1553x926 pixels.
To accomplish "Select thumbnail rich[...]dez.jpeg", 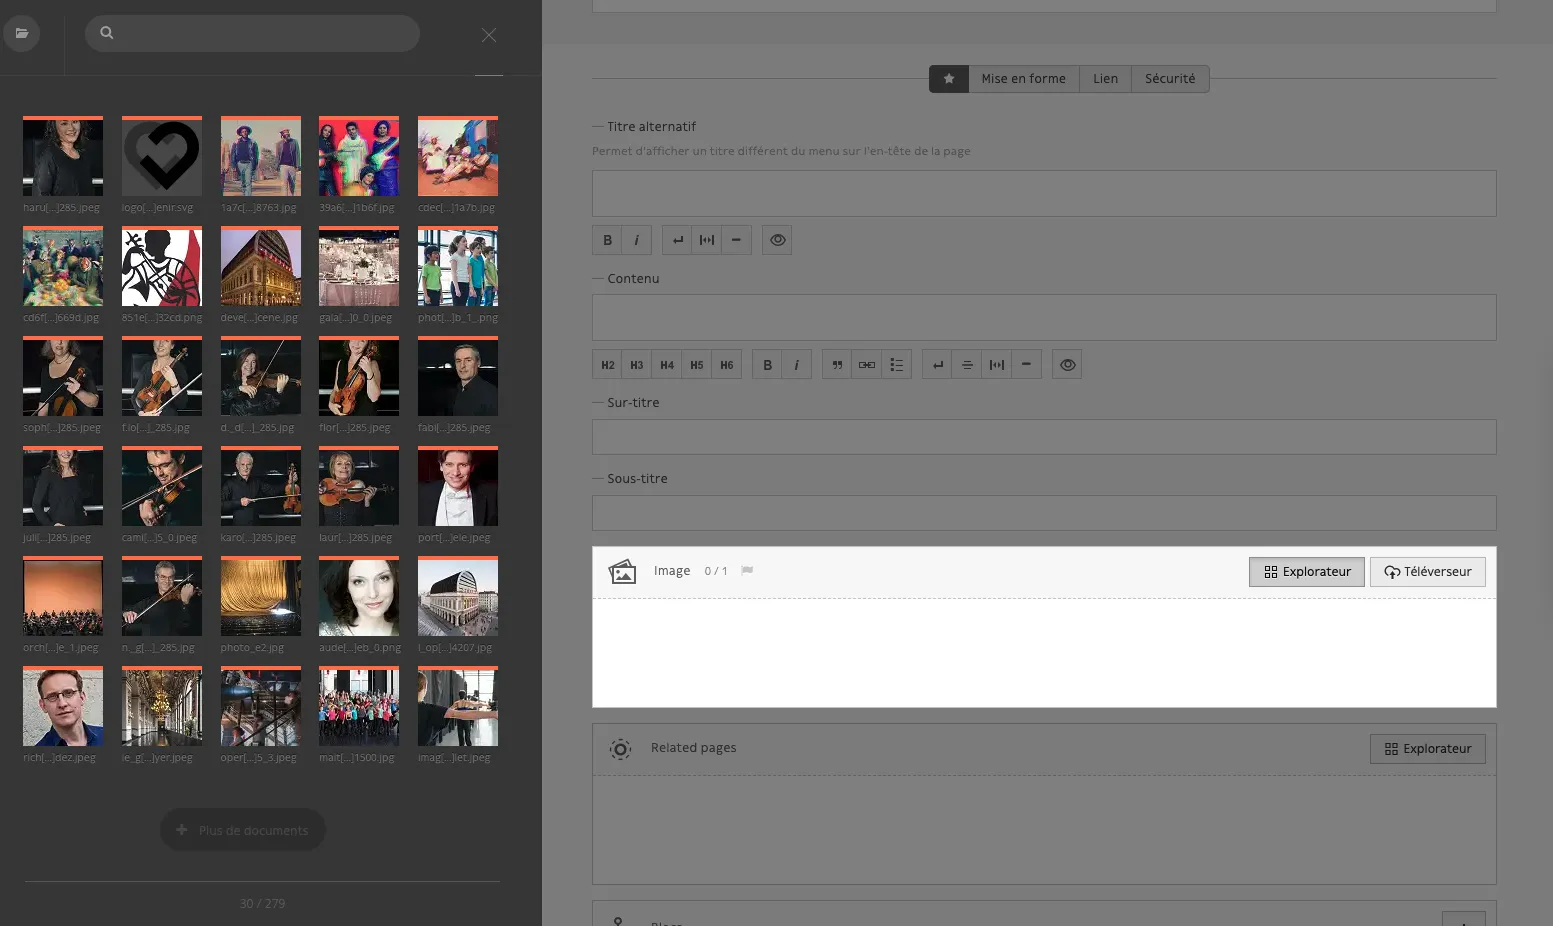I will pyautogui.click(x=63, y=707).
